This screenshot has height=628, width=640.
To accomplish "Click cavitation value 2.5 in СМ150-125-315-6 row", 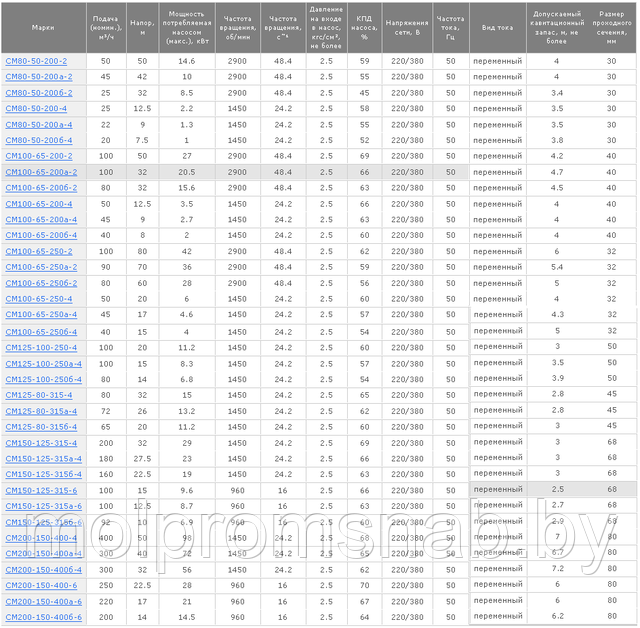I will (x=558, y=489).
